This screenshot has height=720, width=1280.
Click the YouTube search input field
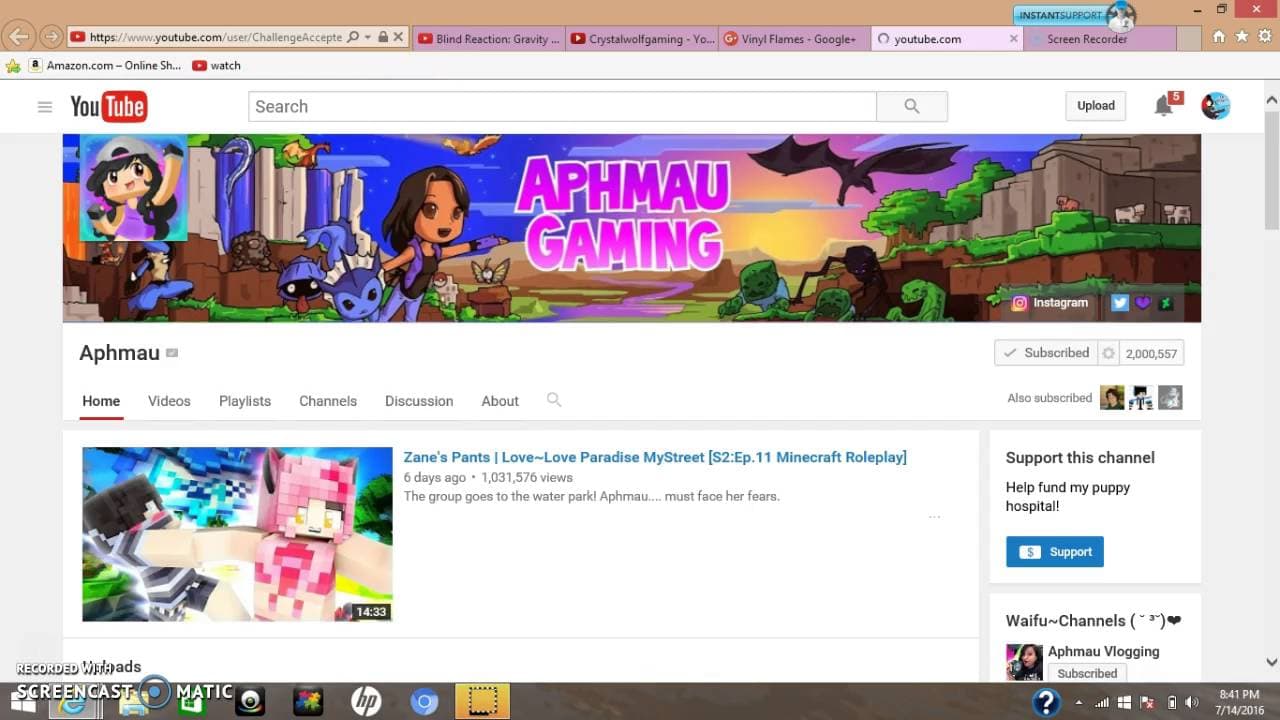[562, 106]
